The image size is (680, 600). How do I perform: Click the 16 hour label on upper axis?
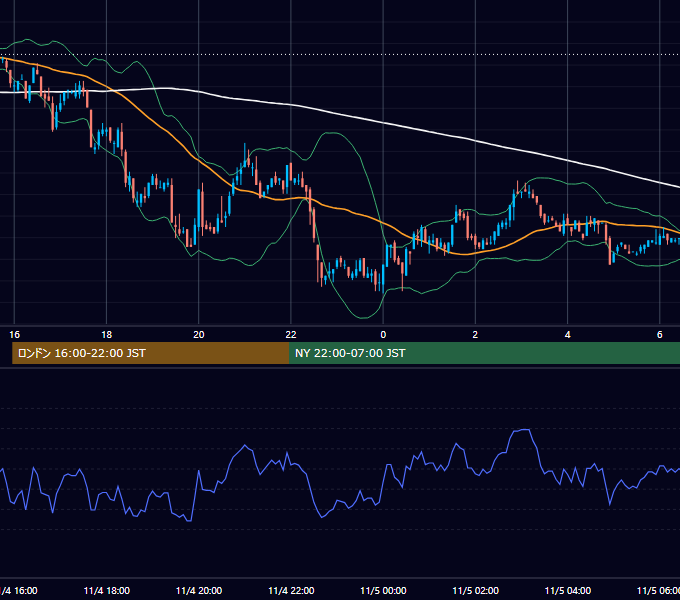tap(14, 335)
